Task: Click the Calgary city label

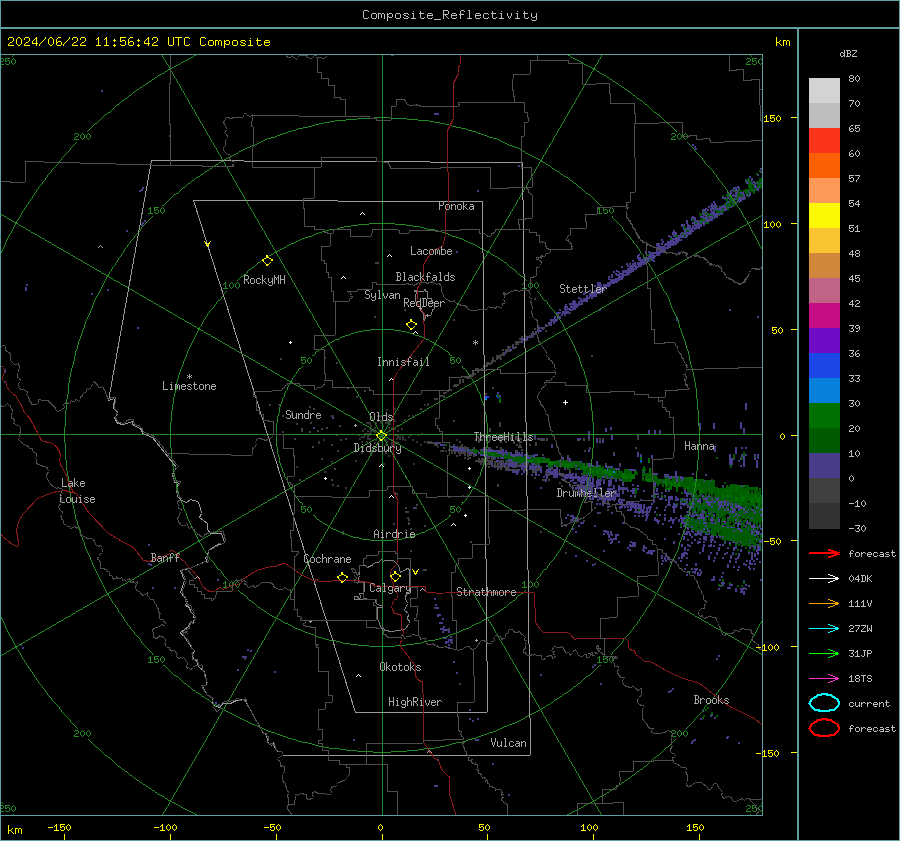Action: coord(390,588)
